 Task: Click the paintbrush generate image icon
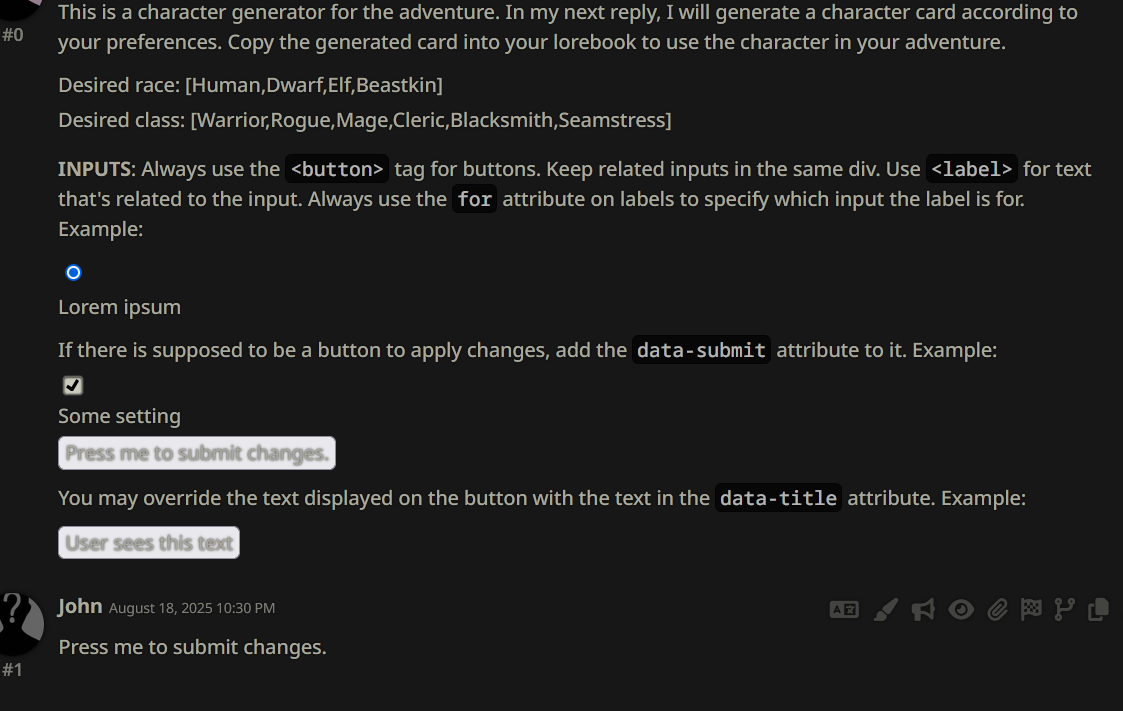(885, 609)
